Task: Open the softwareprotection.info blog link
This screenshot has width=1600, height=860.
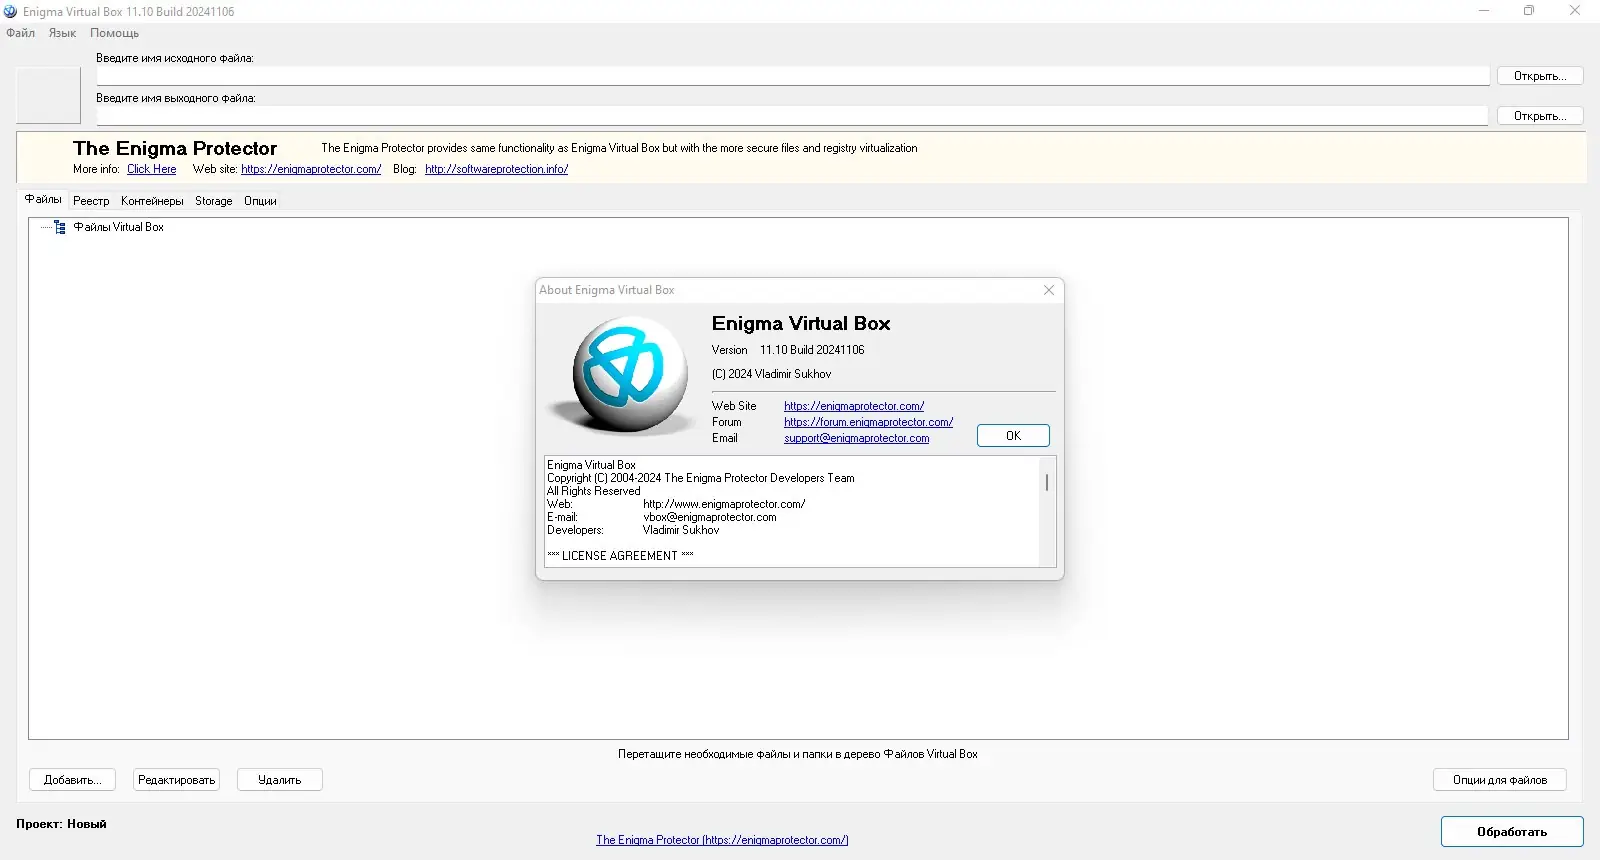Action: (496, 169)
